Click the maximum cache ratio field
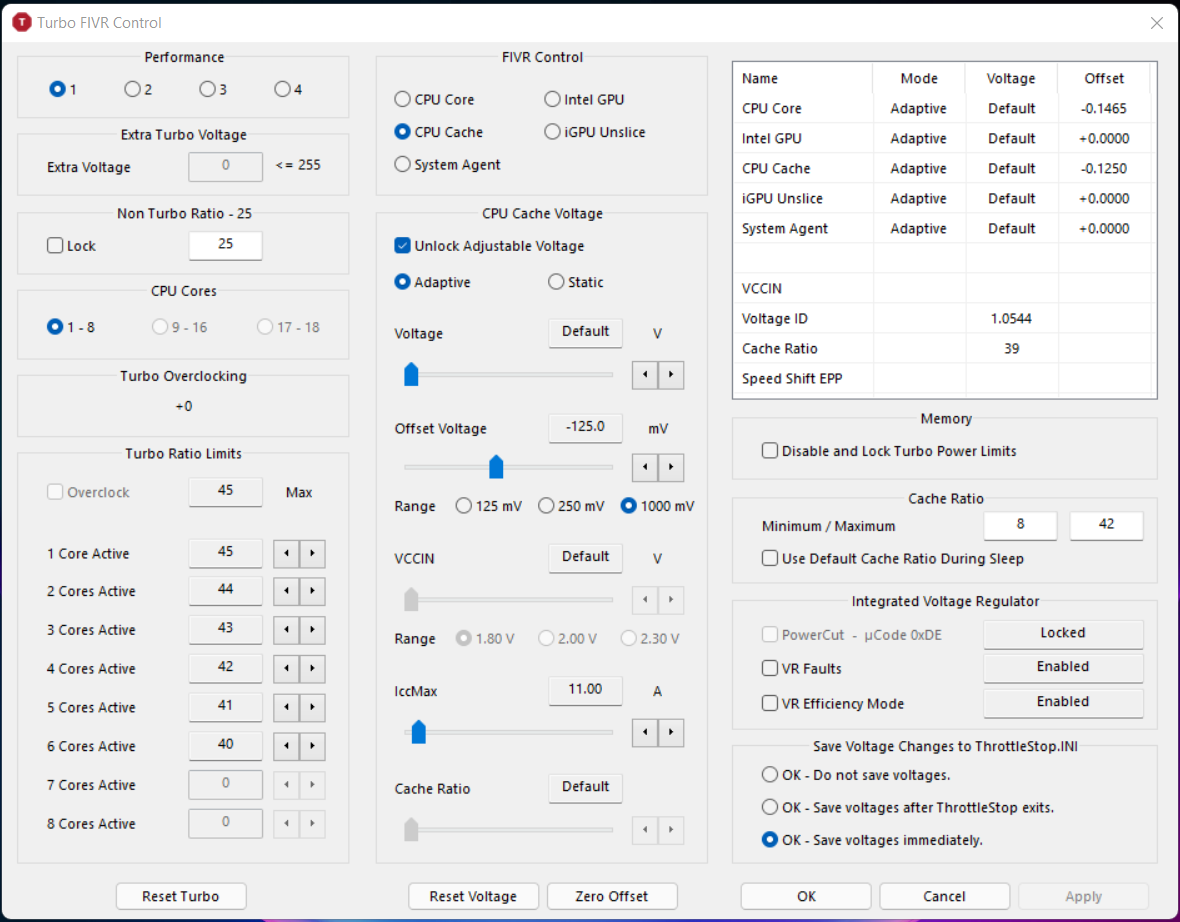This screenshot has height=922, width=1180. click(x=1106, y=525)
